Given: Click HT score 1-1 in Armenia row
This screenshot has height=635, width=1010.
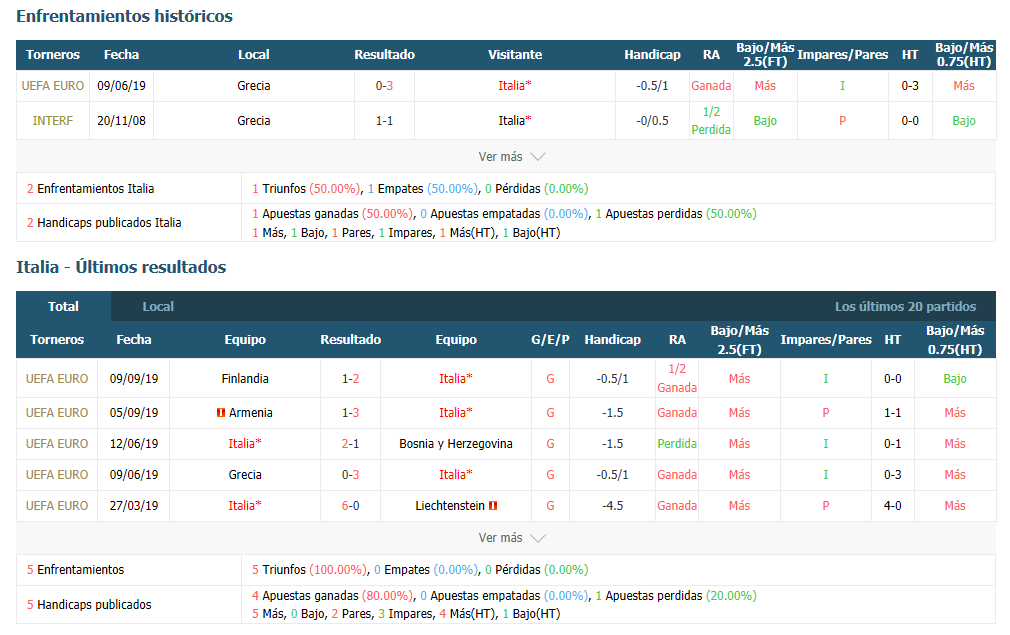Looking at the screenshot, I should click(x=893, y=413).
